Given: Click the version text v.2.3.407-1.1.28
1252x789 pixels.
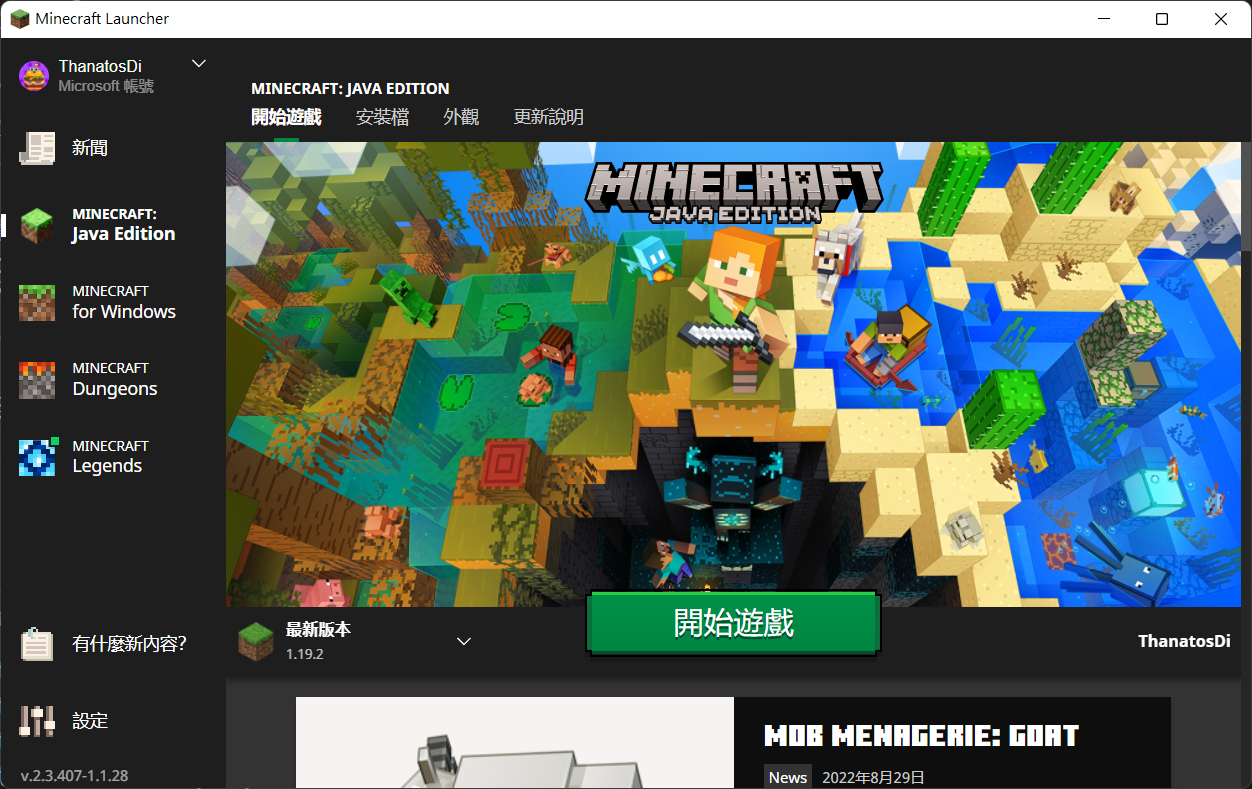Looking at the screenshot, I should [74, 776].
